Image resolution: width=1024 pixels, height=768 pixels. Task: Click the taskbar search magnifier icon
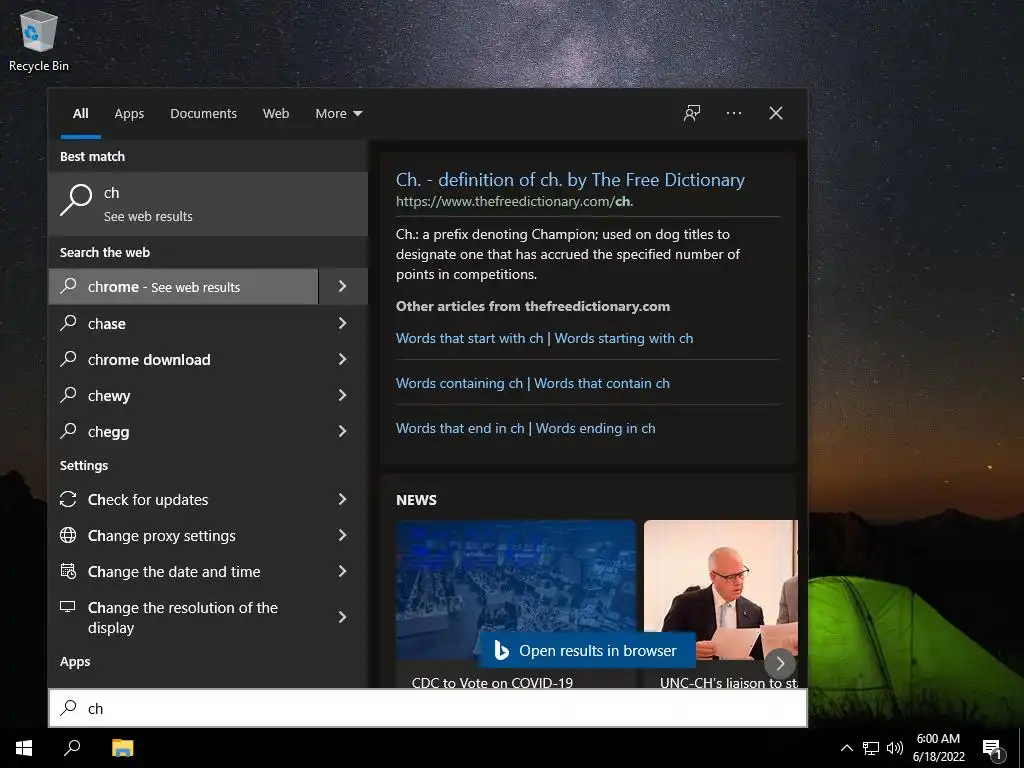(72, 748)
